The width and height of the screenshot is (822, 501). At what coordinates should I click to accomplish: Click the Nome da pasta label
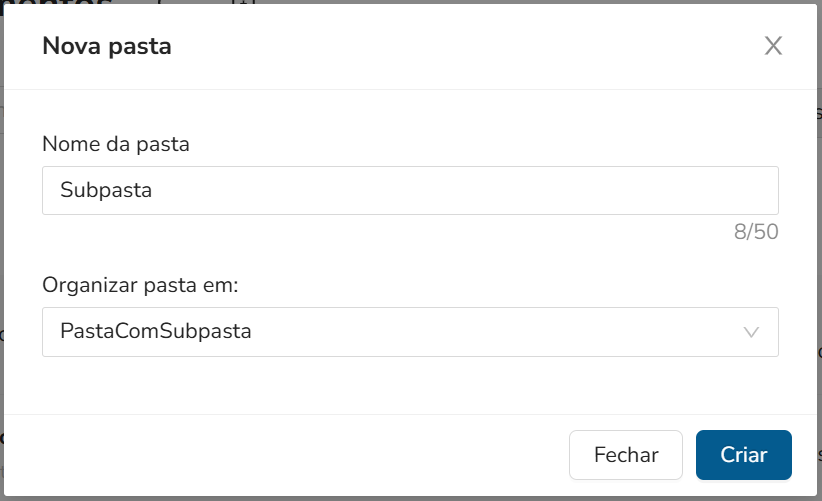(x=116, y=144)
